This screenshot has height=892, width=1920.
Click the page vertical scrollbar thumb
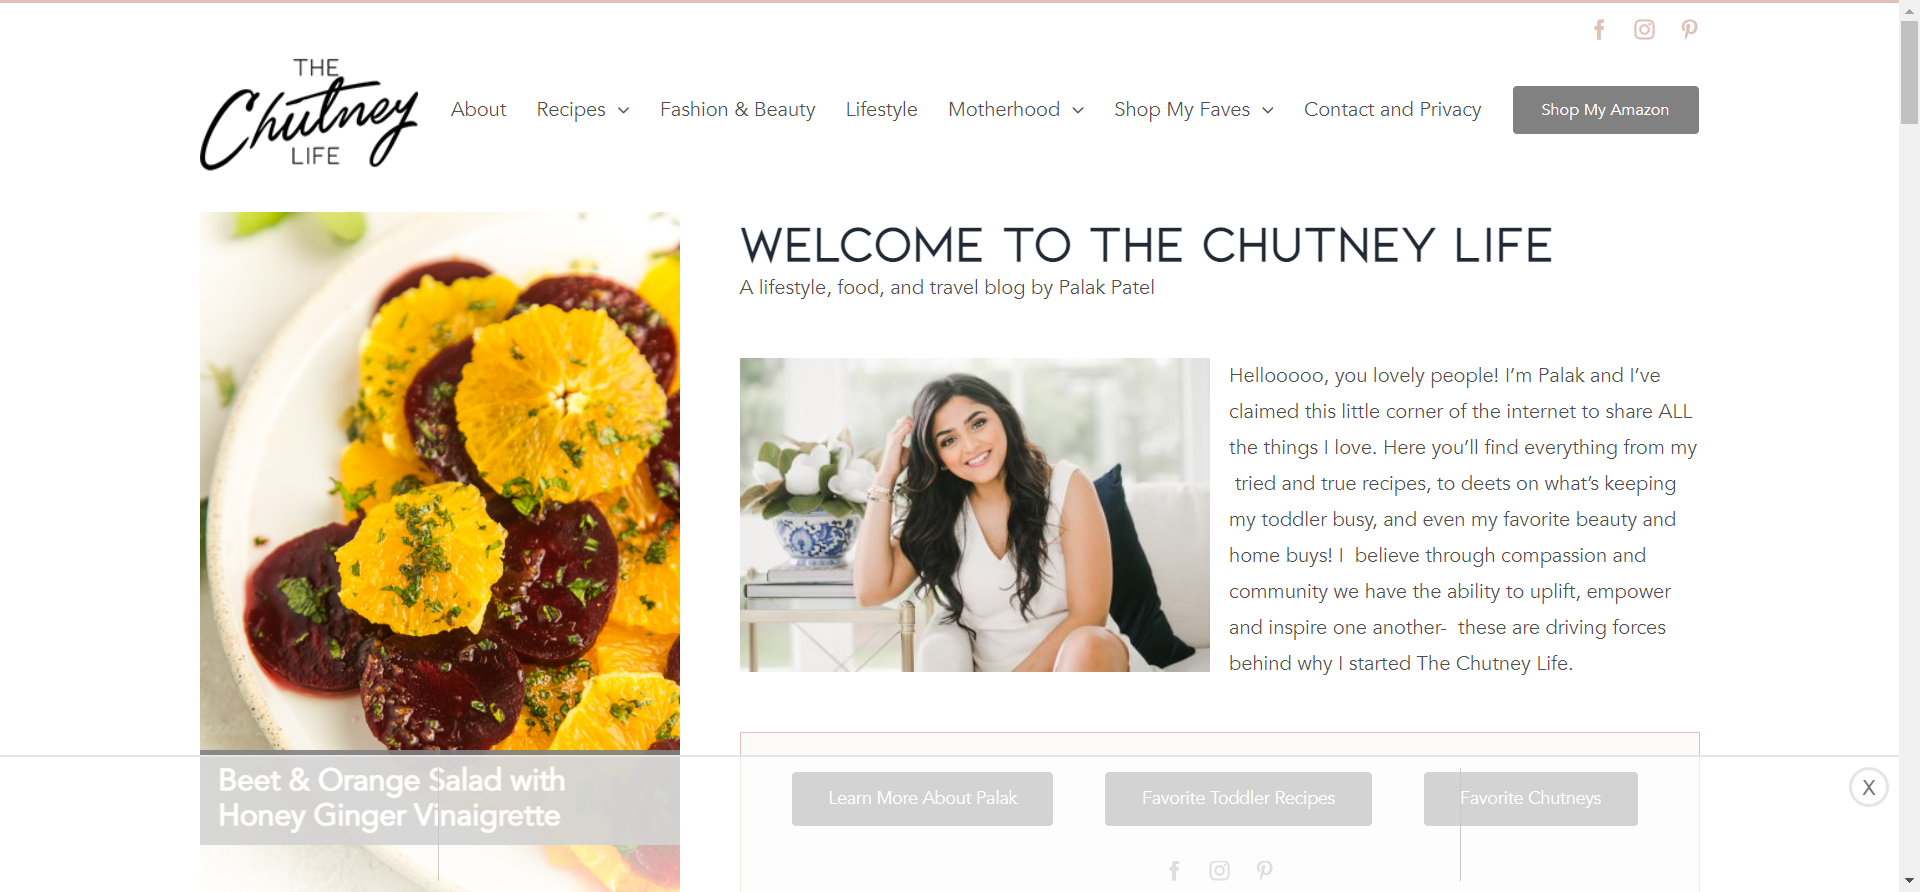pos(1909,72)
